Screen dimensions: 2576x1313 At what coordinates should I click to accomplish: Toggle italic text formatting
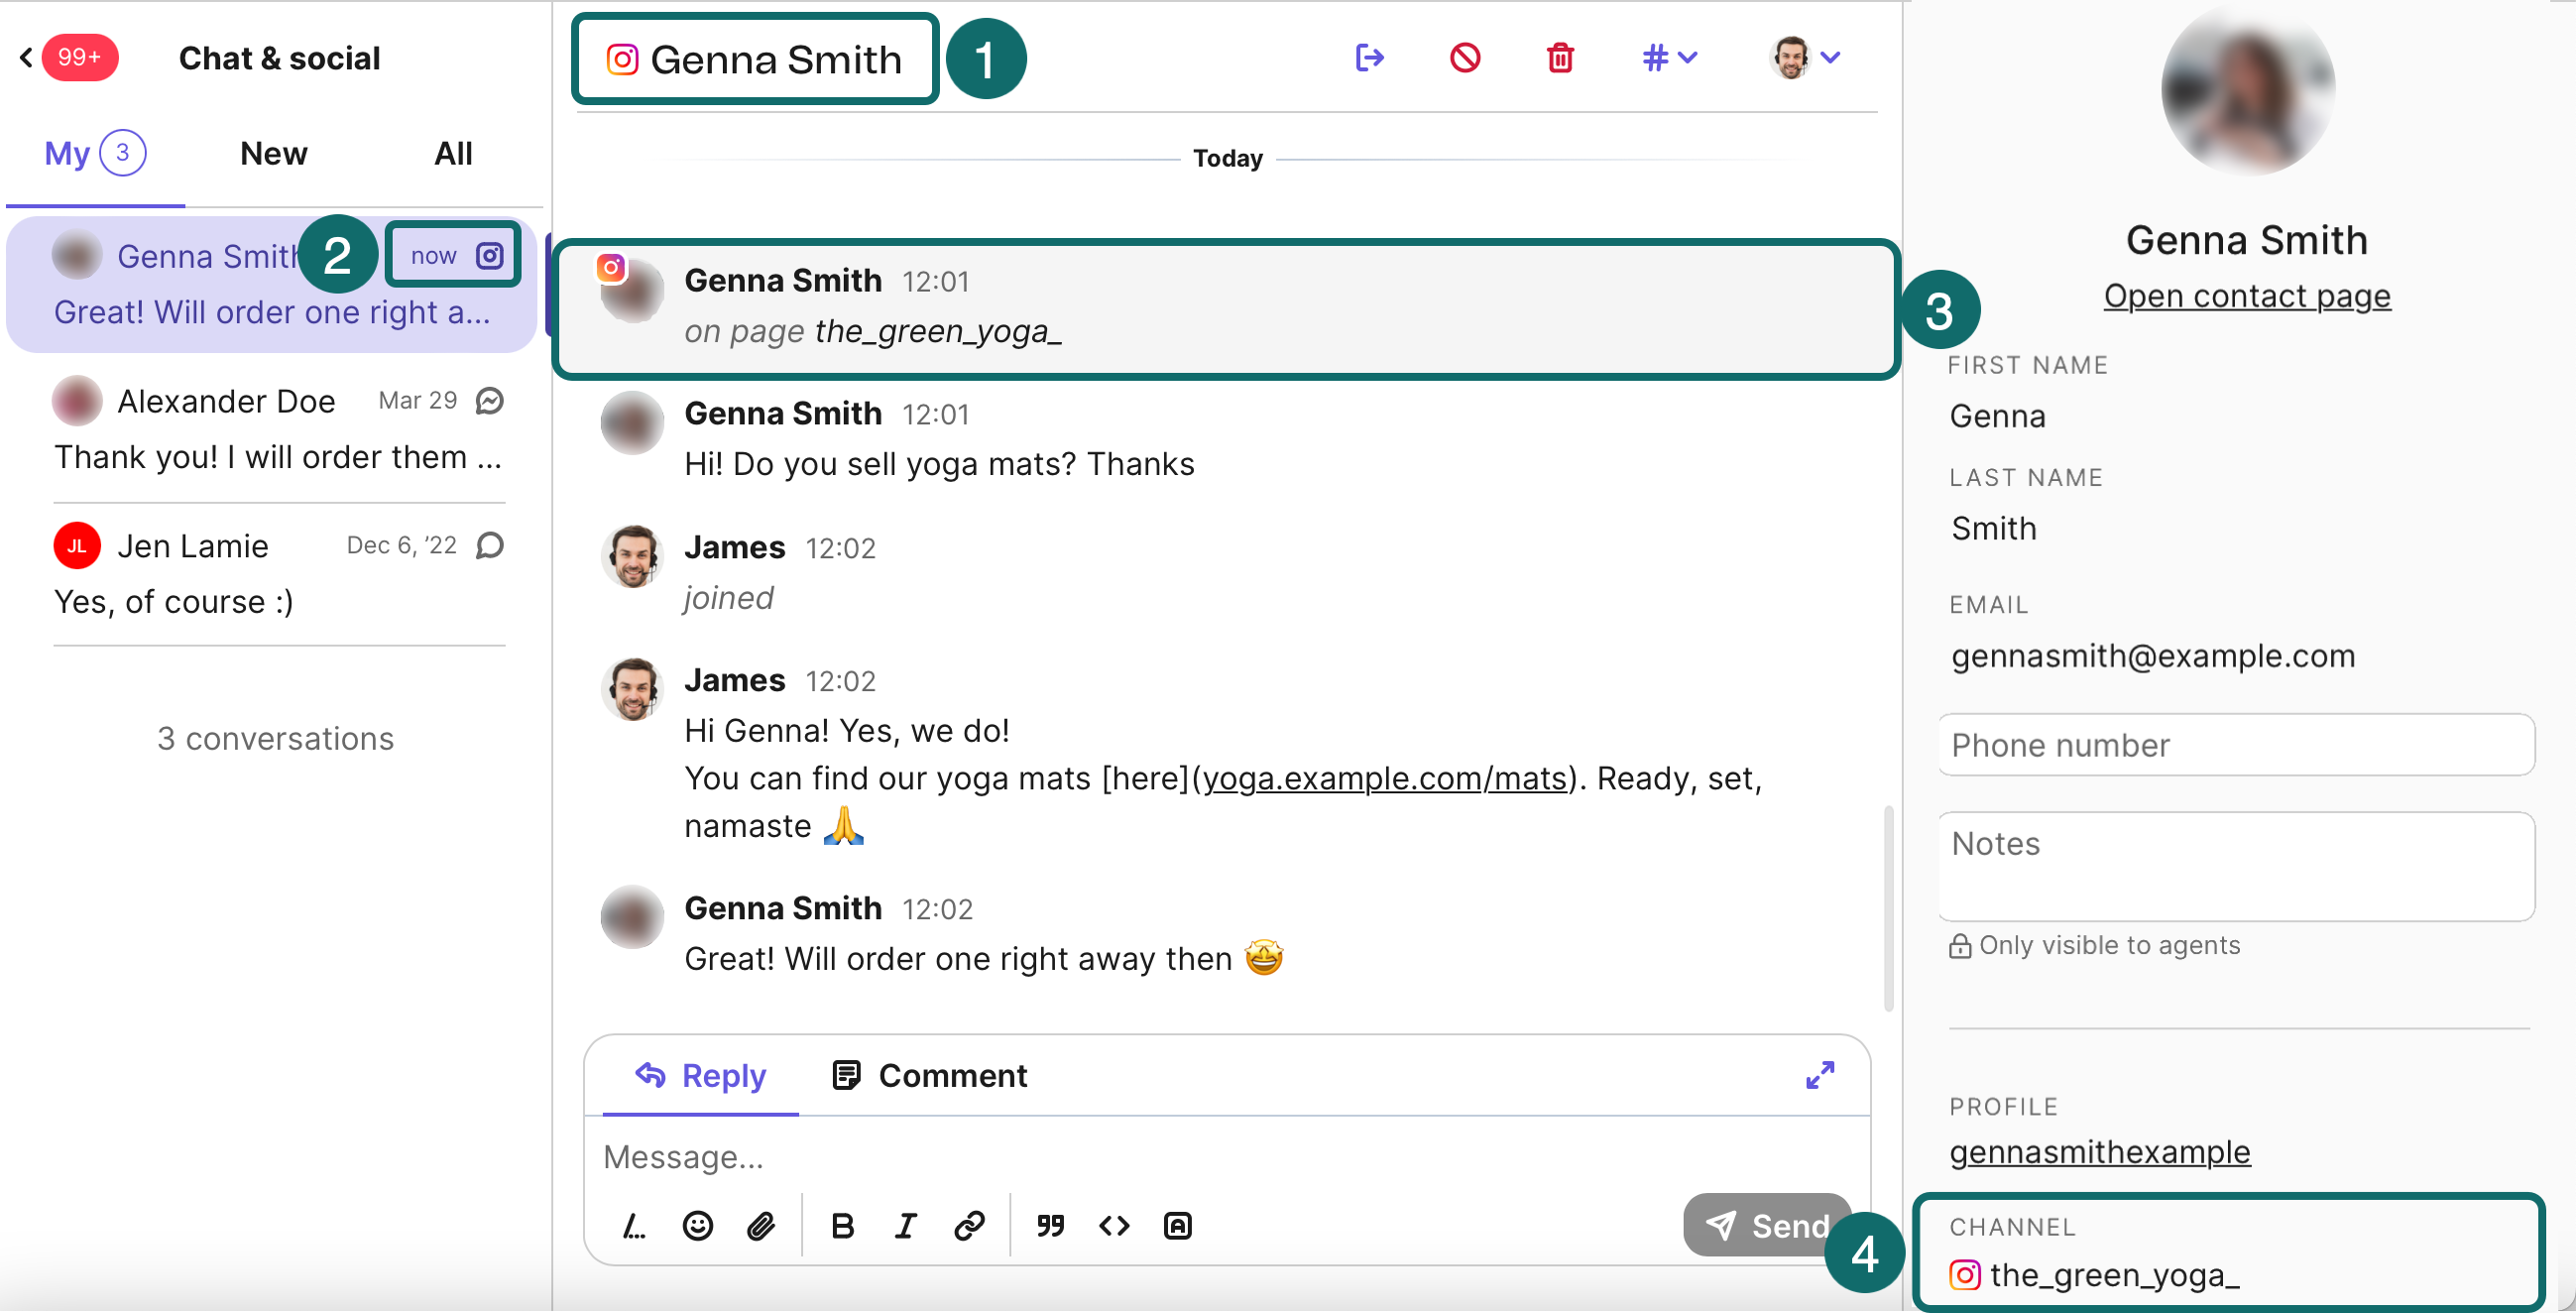(x=905, y=1225)
